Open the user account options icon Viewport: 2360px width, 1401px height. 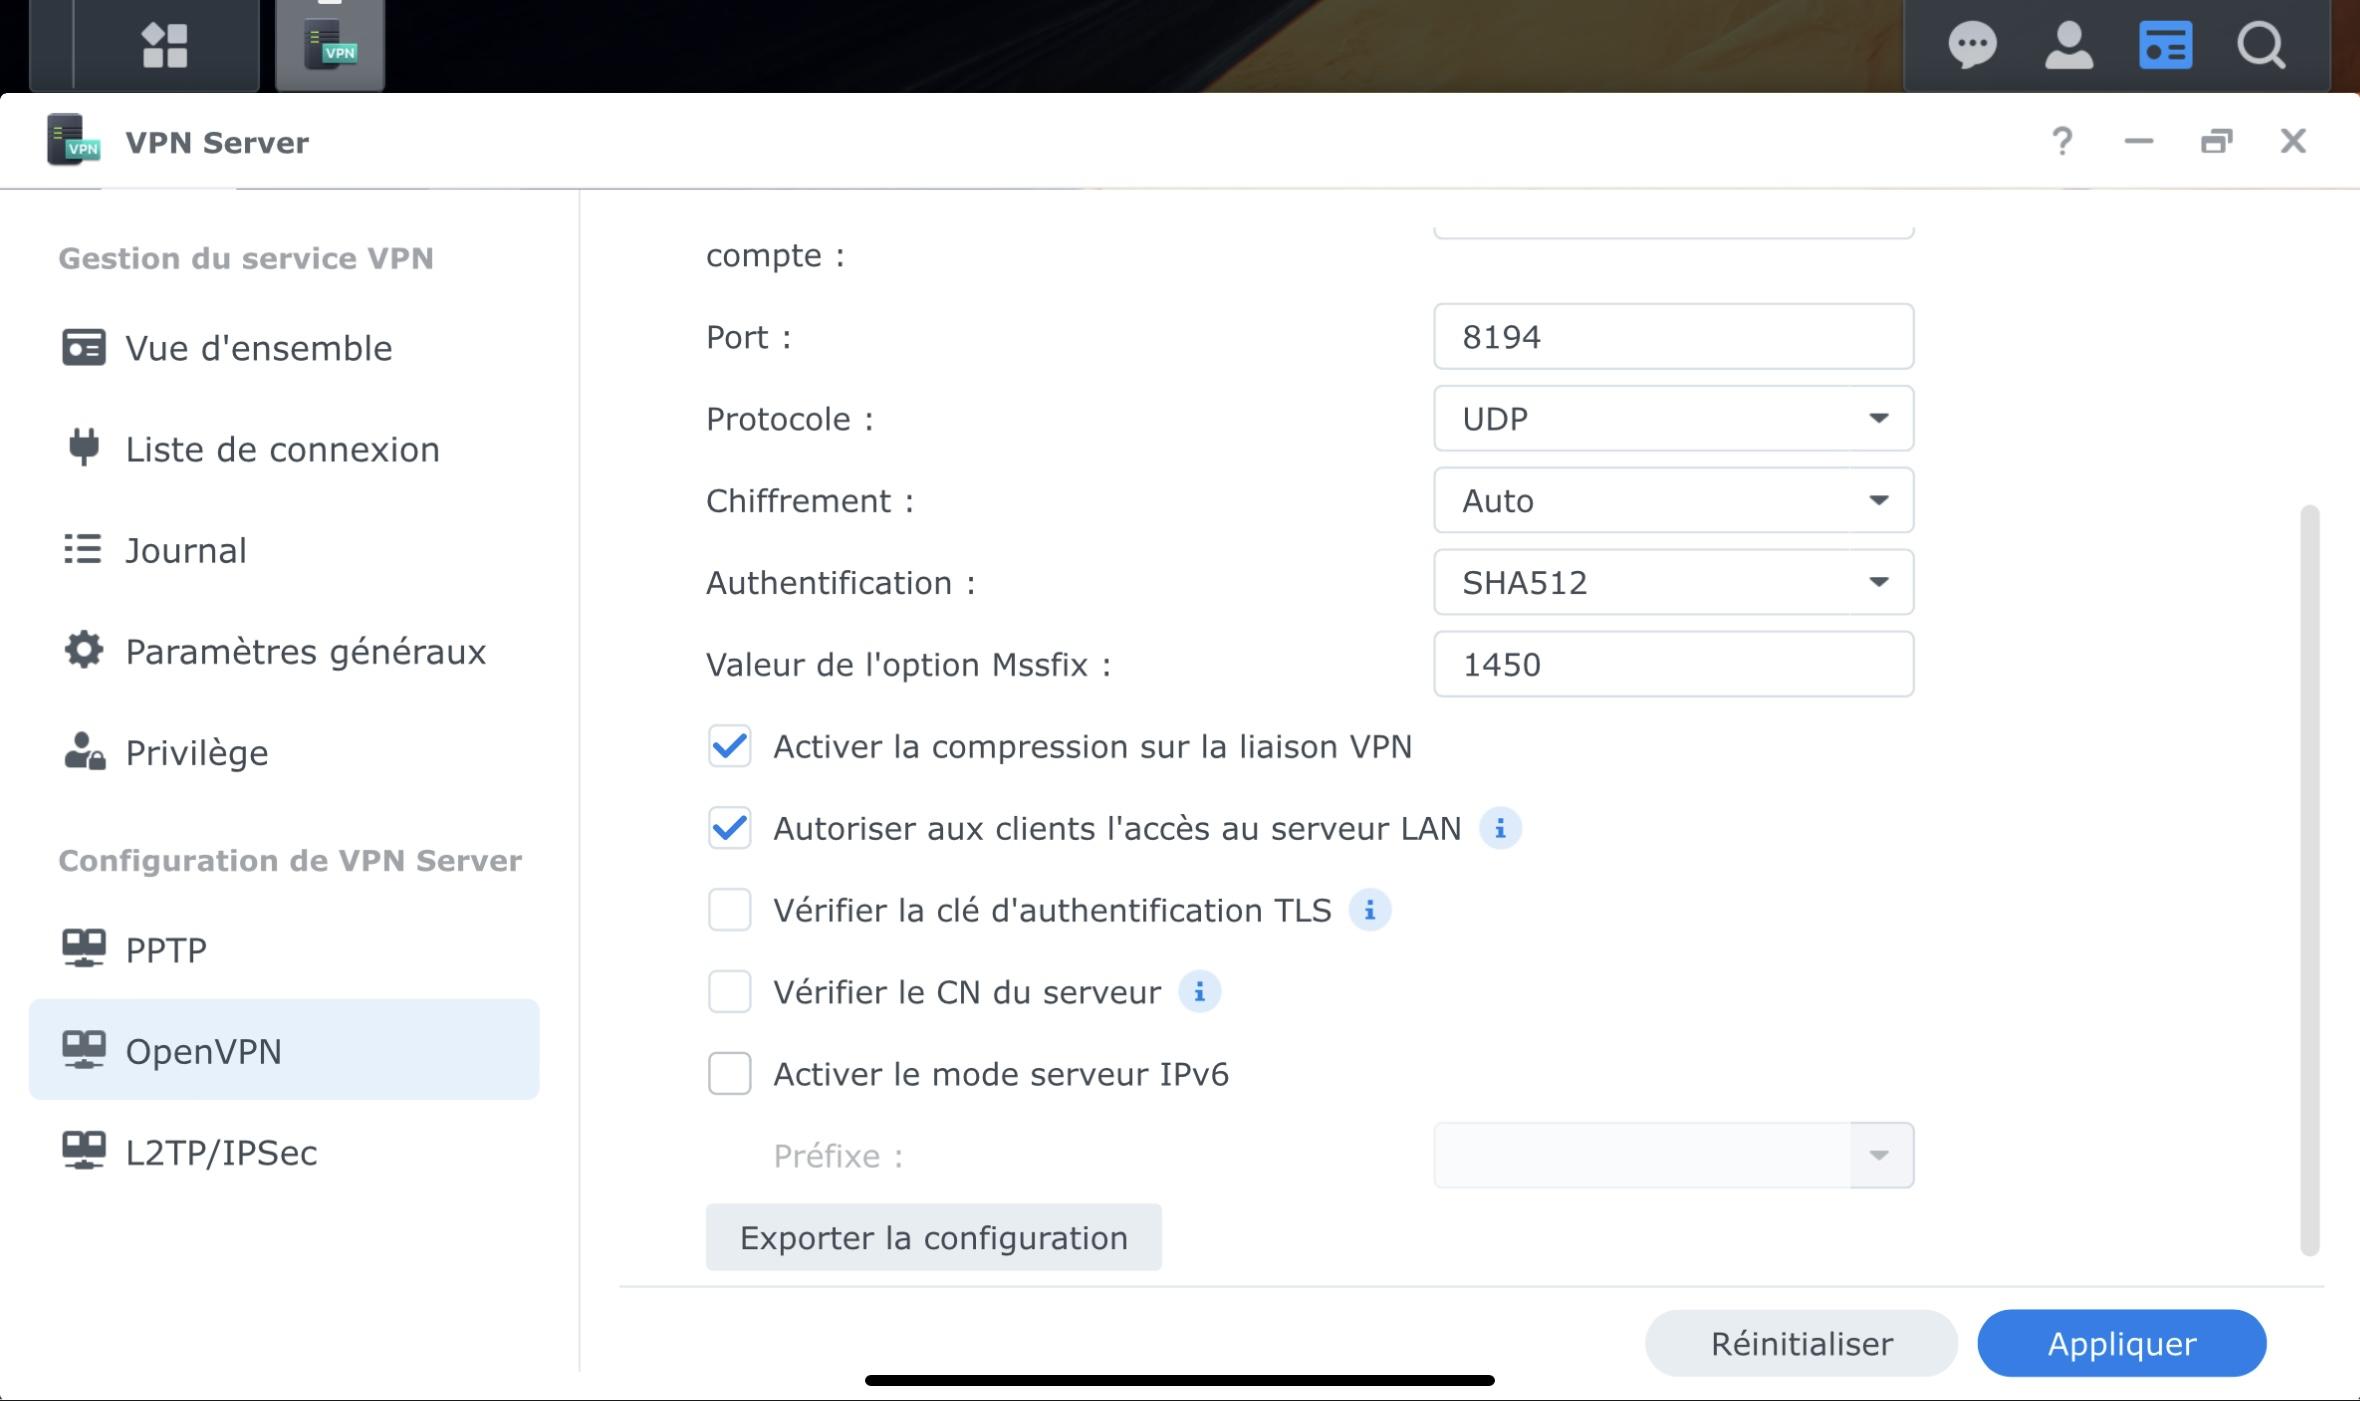pos(2068,46)
